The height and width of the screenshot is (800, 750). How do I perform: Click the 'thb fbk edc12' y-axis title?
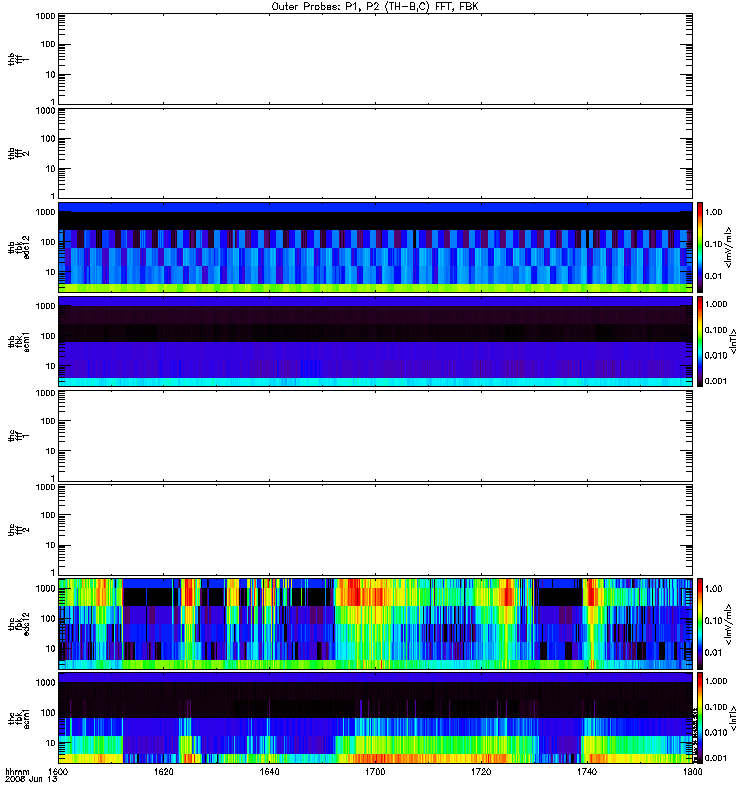[x=18, y=247]
